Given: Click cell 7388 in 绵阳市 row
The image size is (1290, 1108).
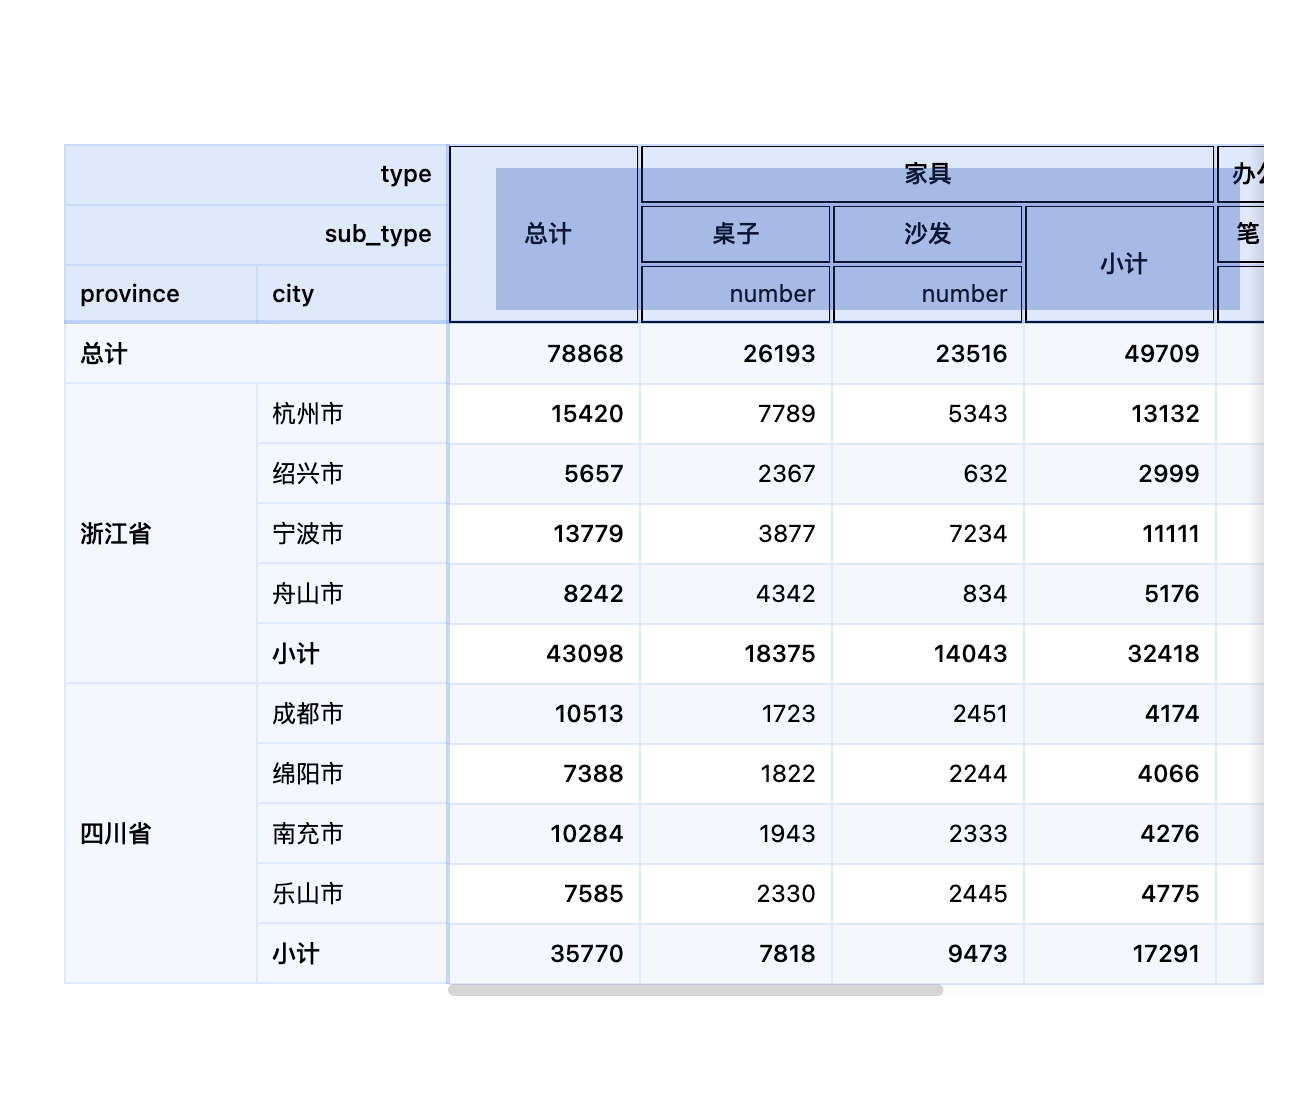Looking at the screenshot, I should click(x=544, y=774).
